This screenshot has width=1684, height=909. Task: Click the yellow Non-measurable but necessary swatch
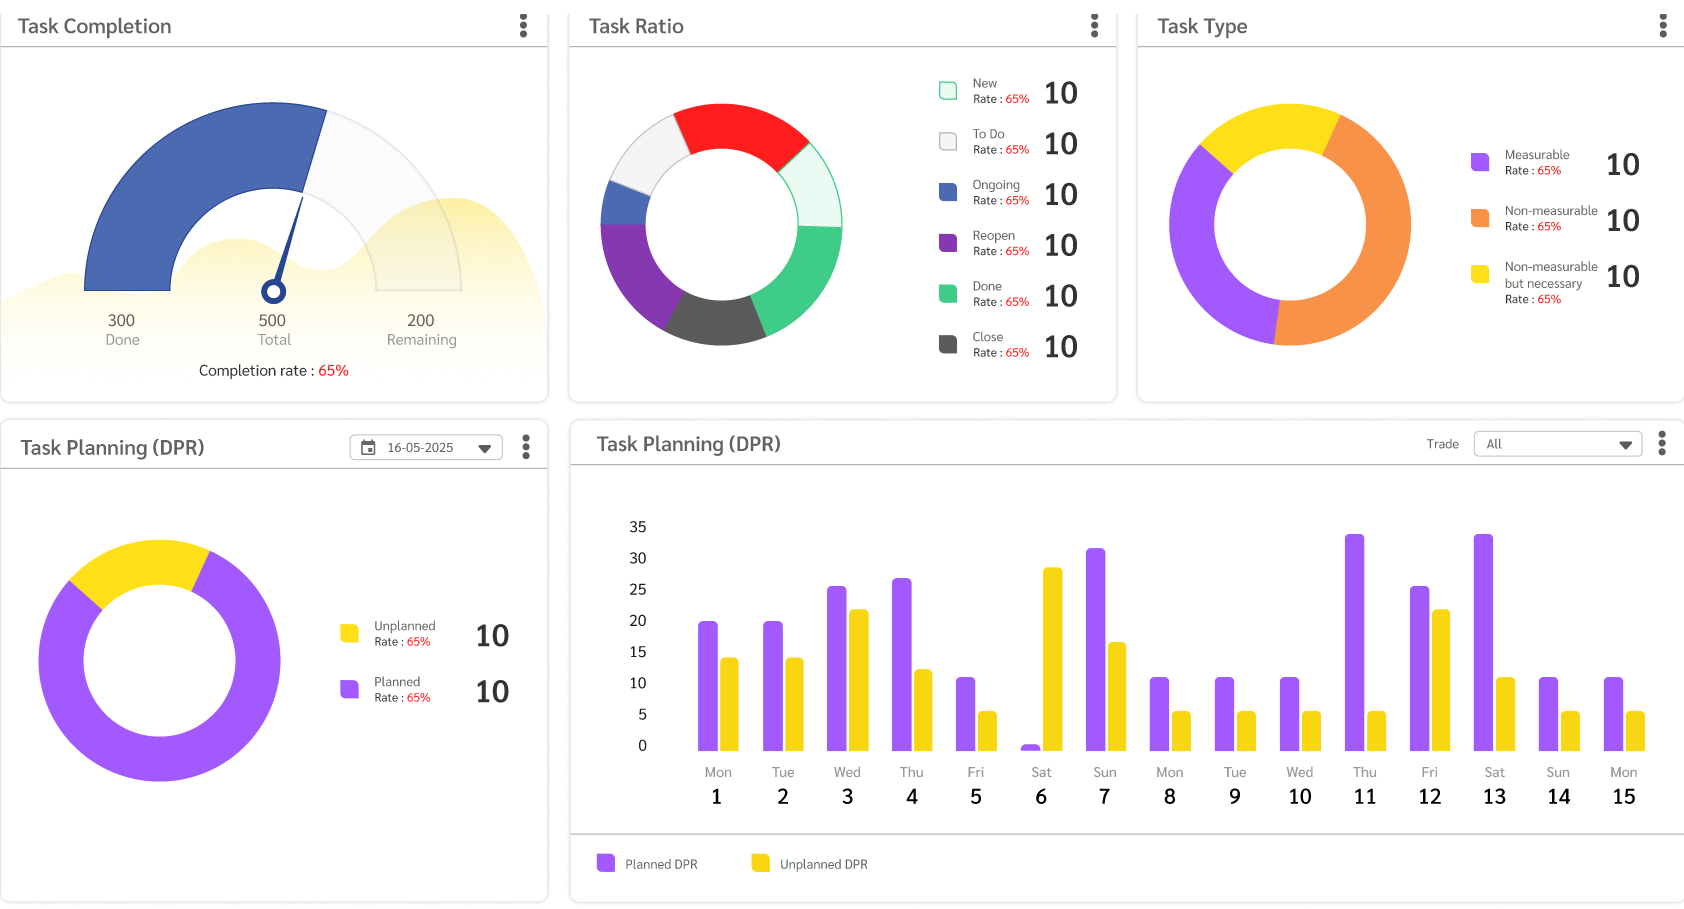pos(1480,274)
